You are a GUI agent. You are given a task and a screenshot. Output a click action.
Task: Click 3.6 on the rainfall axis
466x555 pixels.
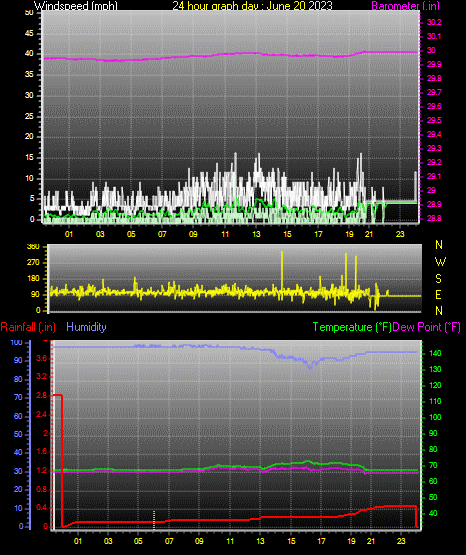(41, 359)
